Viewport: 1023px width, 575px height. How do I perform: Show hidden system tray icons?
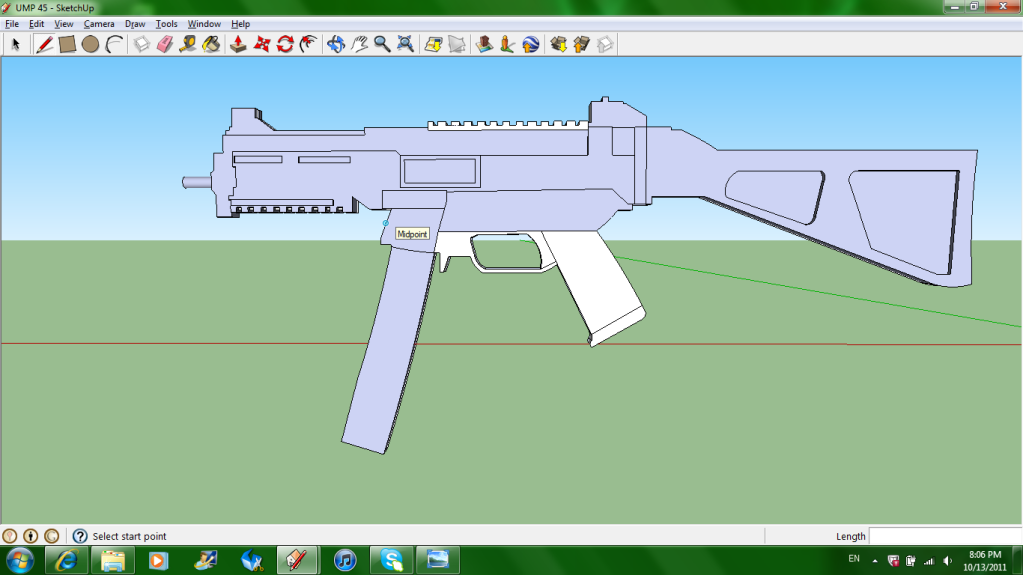[875, 561]
